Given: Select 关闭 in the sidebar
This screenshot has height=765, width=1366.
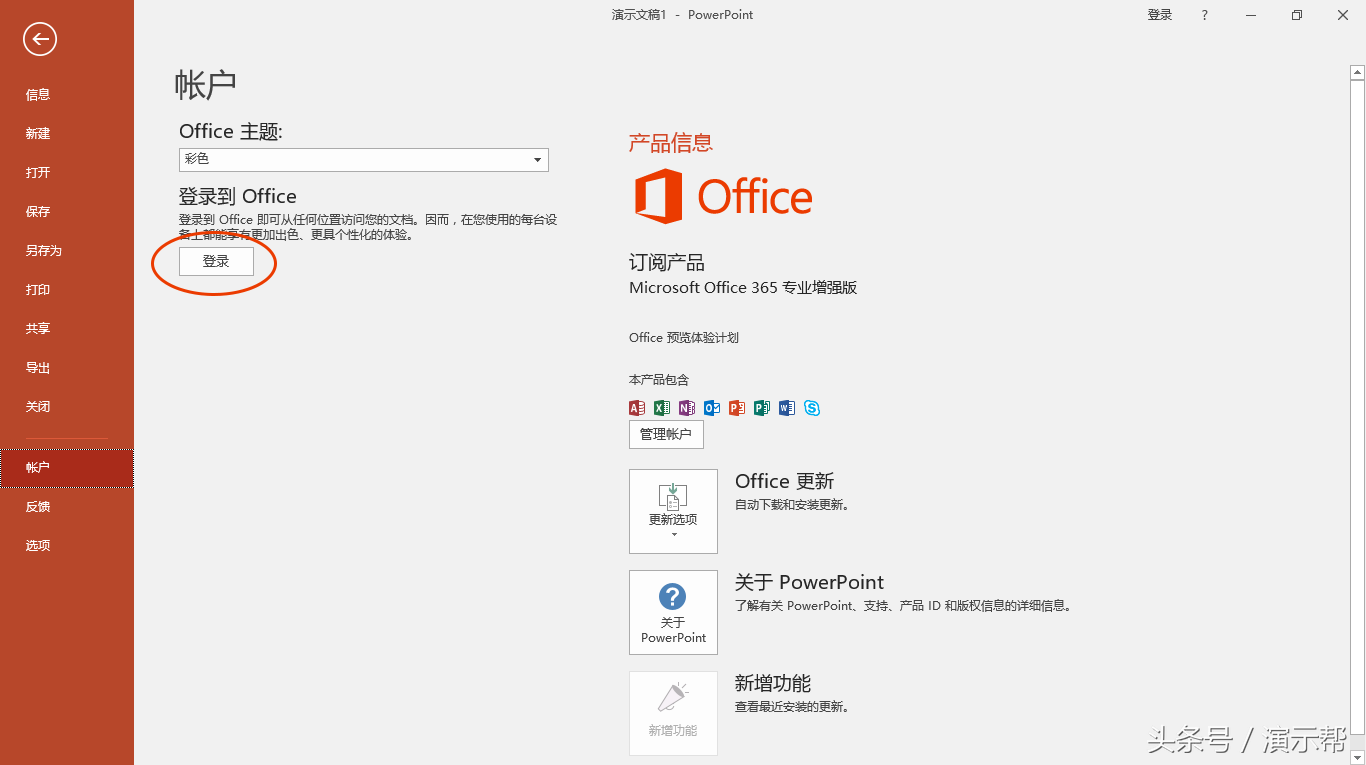Looking at the screenshot, I should click(67, 407).
